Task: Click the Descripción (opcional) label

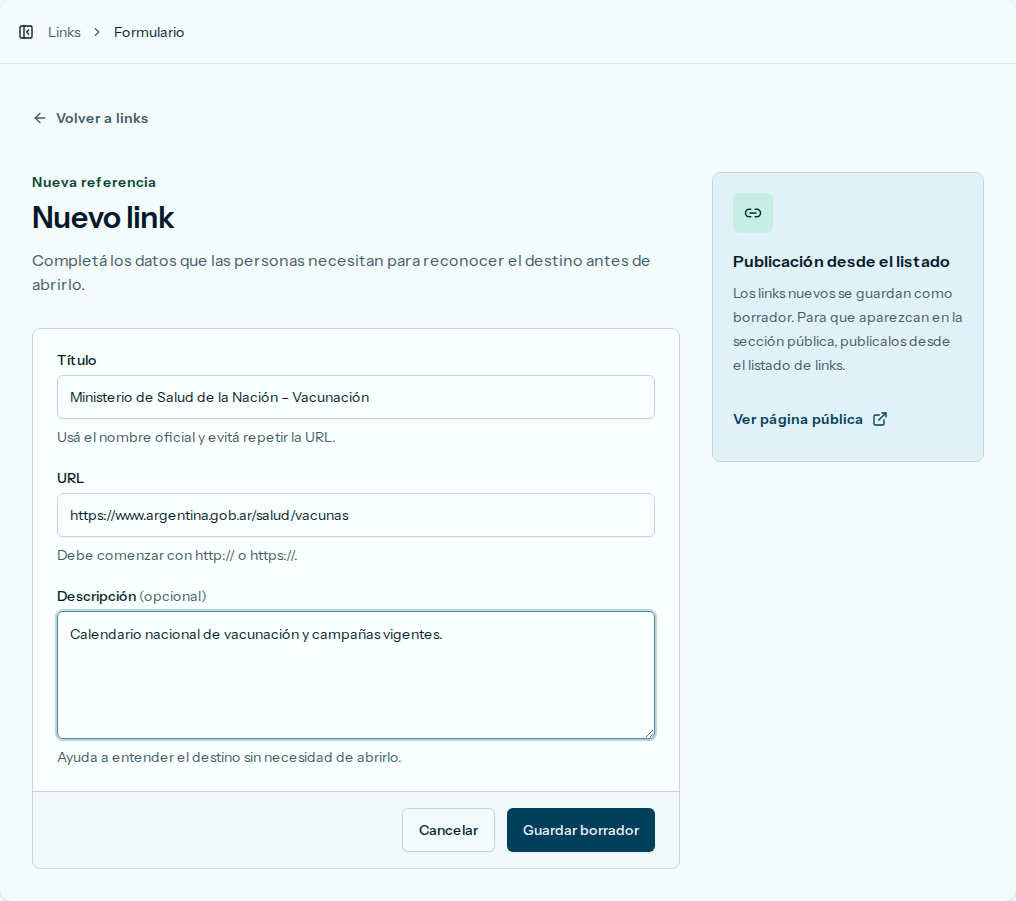Action: 132,596
